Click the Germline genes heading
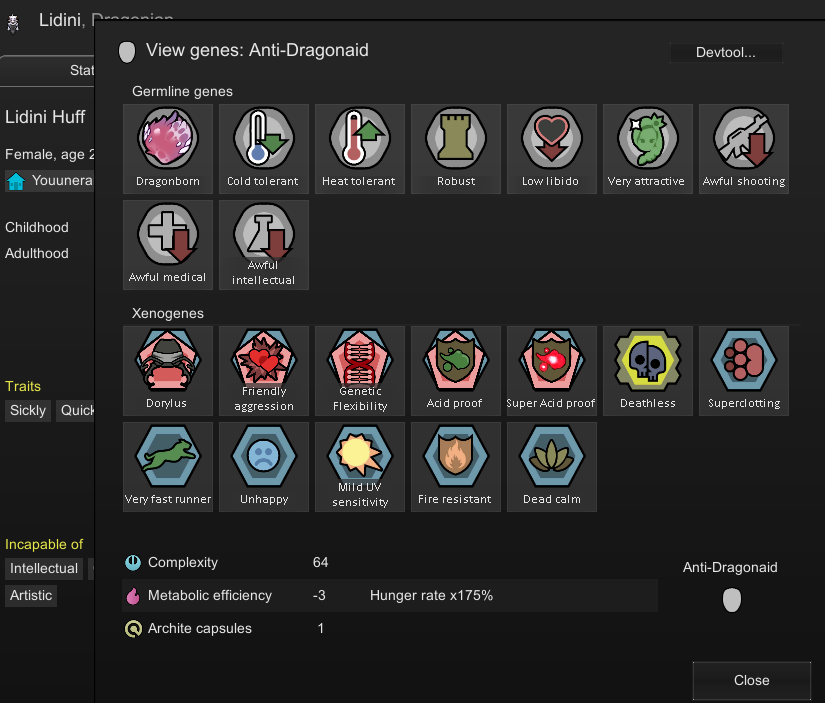This screenshot has width=825, height=703. (x=182, y=92)
